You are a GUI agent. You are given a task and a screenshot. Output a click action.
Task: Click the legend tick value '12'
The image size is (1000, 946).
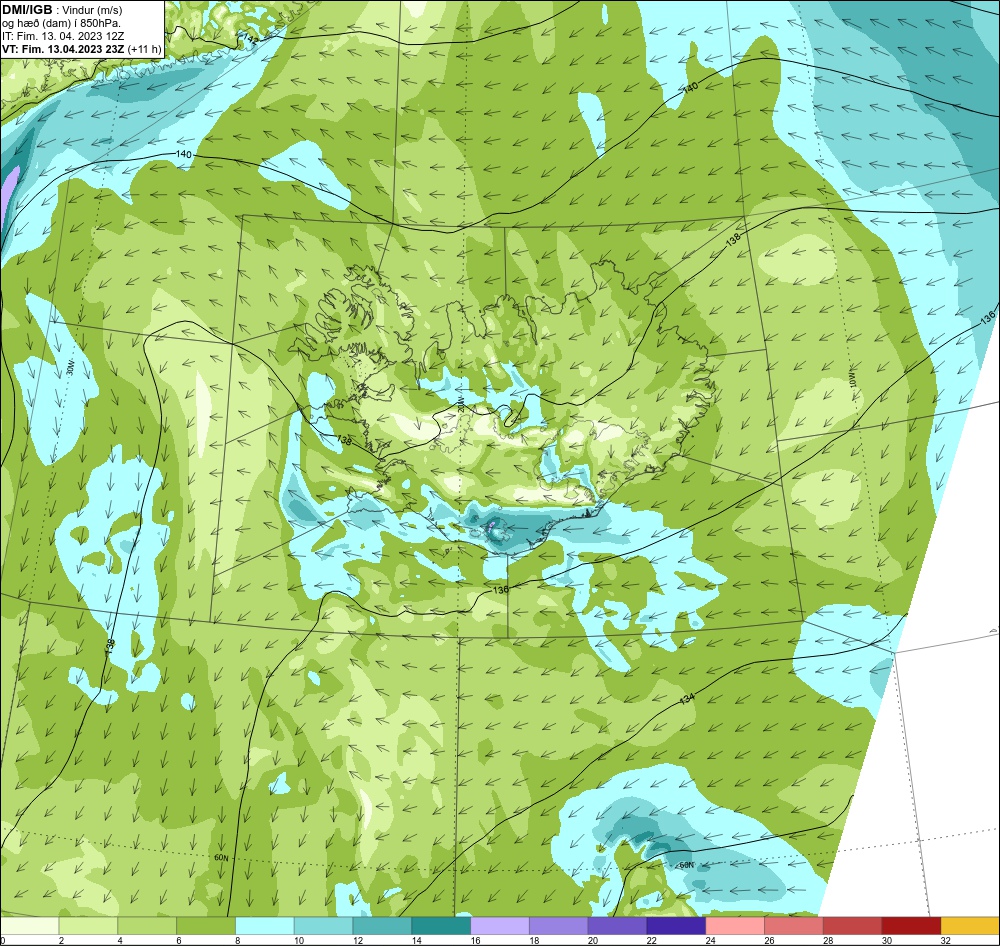(x=358, y=940)
